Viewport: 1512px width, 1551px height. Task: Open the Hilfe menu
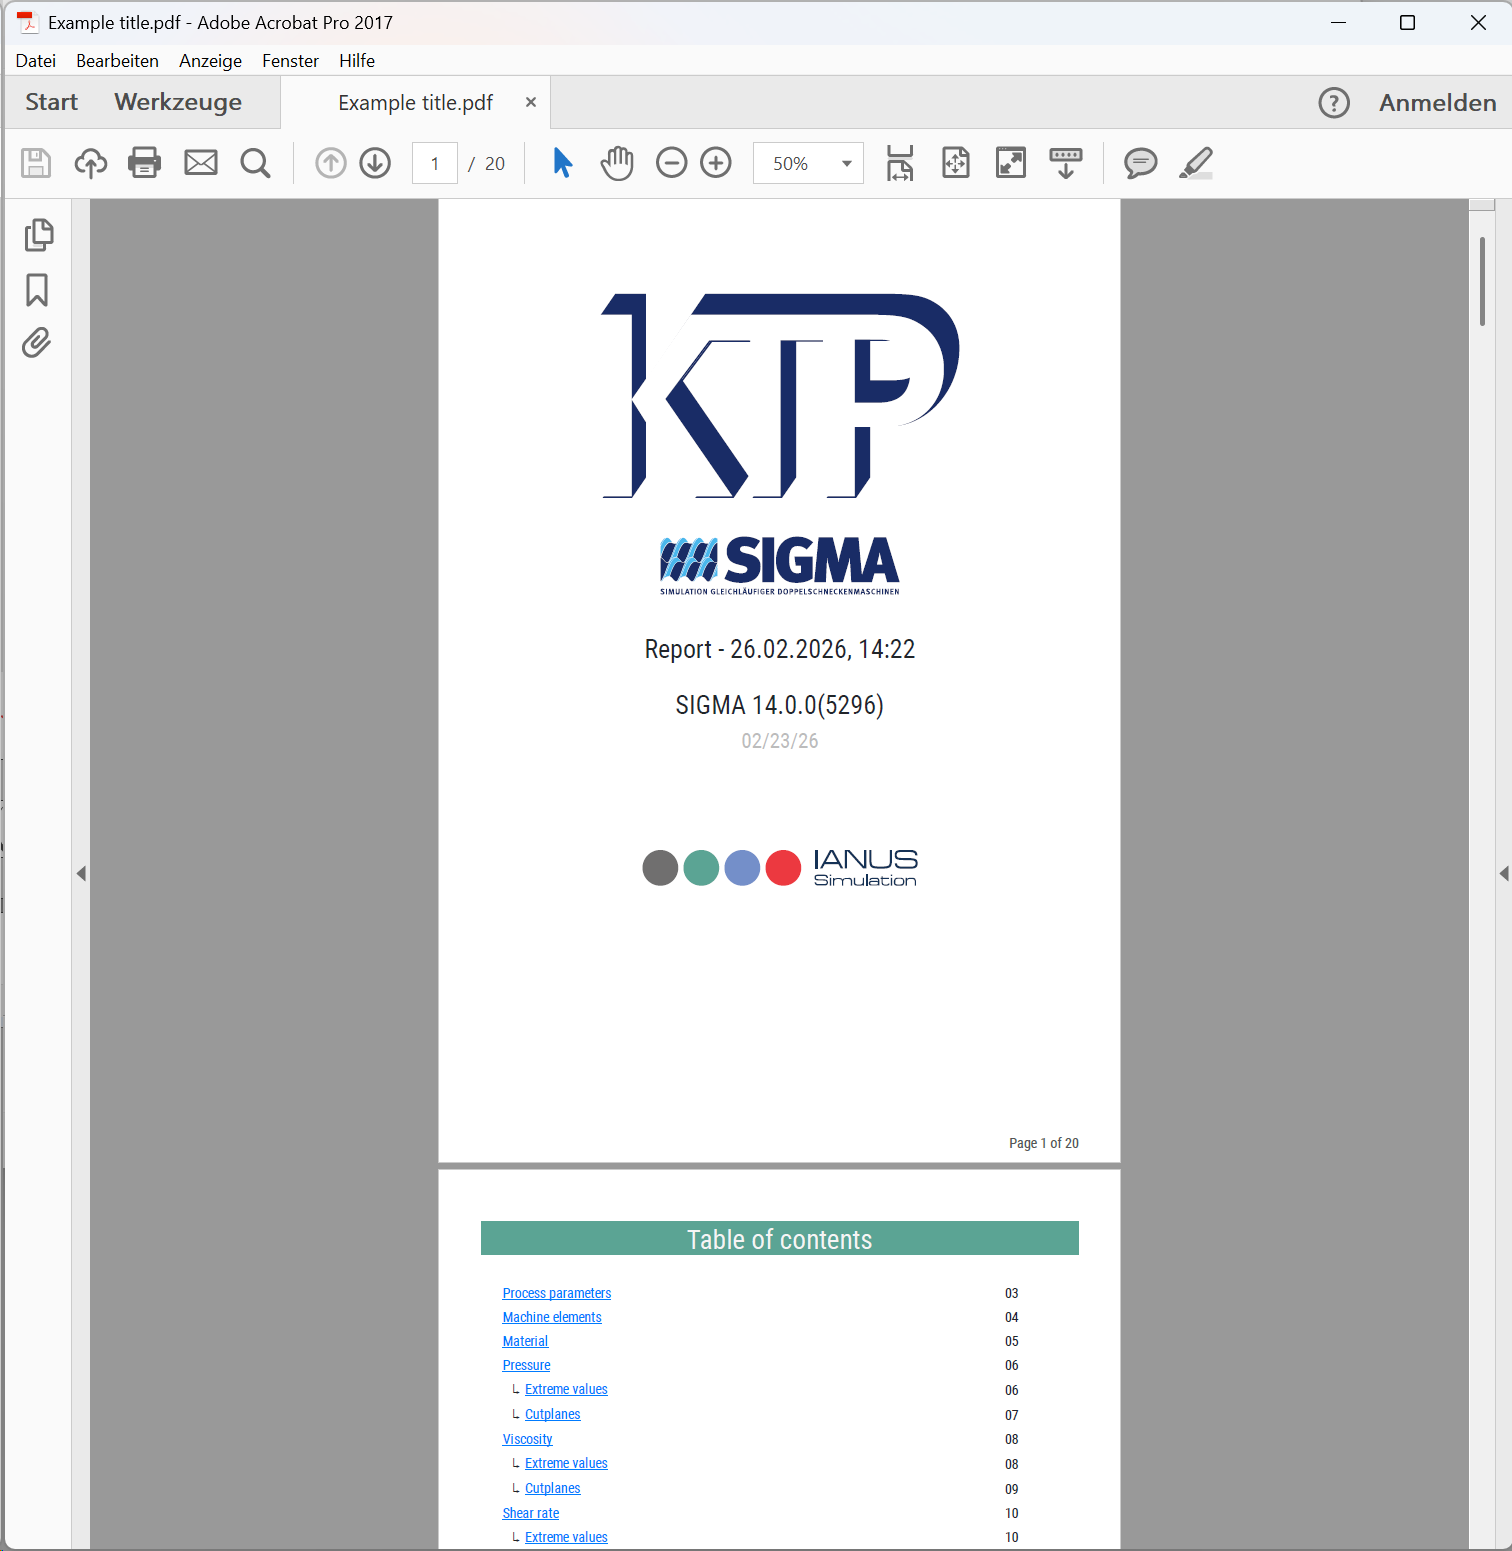click(x=357, y=61)
